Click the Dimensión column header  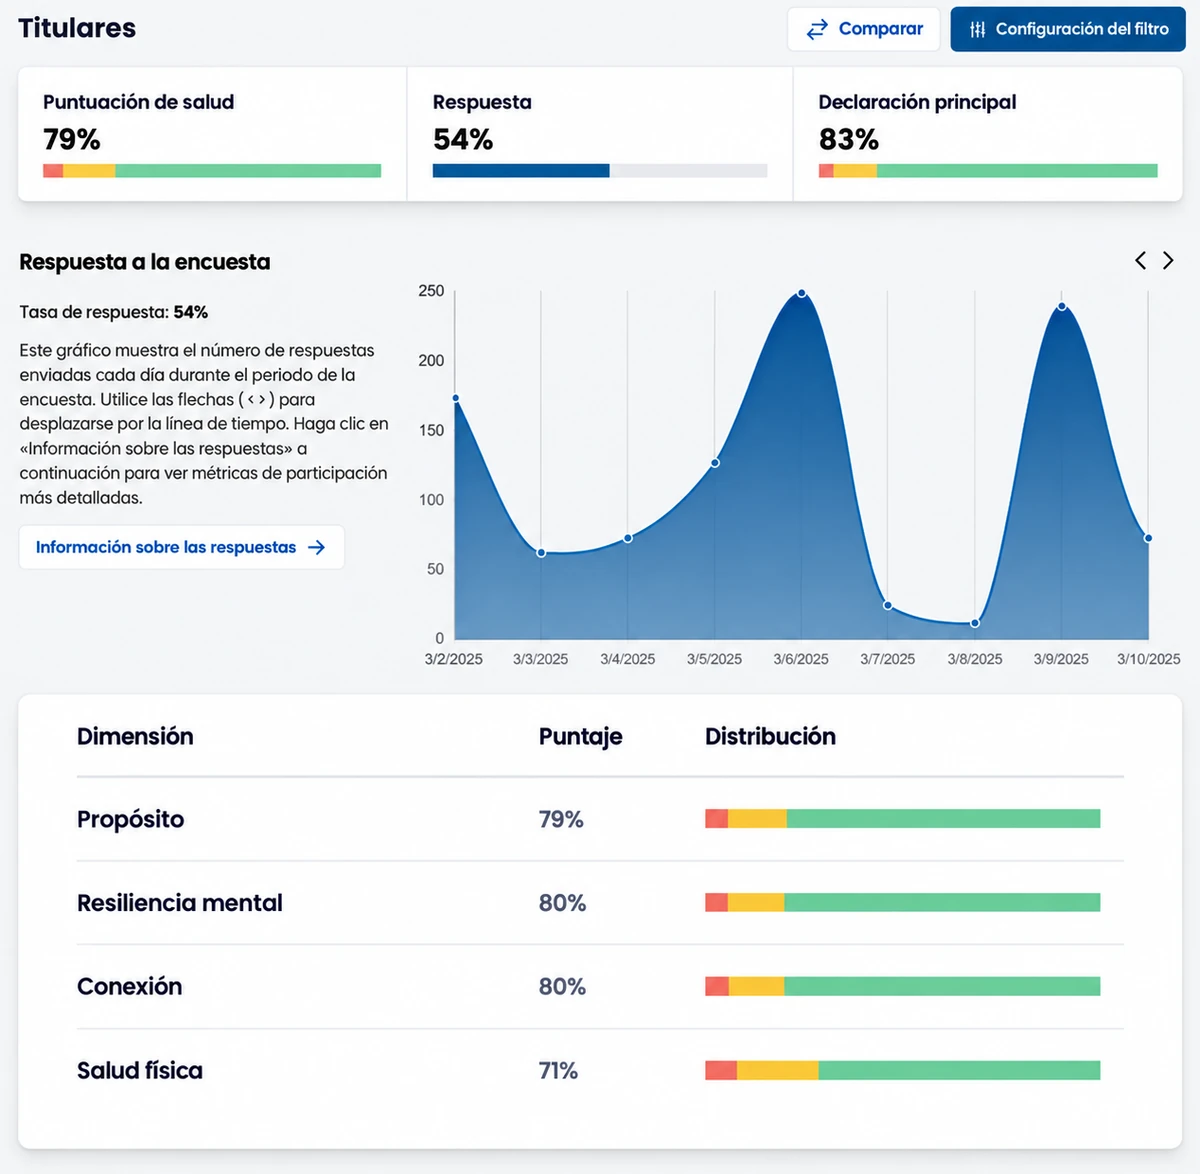tap(135, 737)
